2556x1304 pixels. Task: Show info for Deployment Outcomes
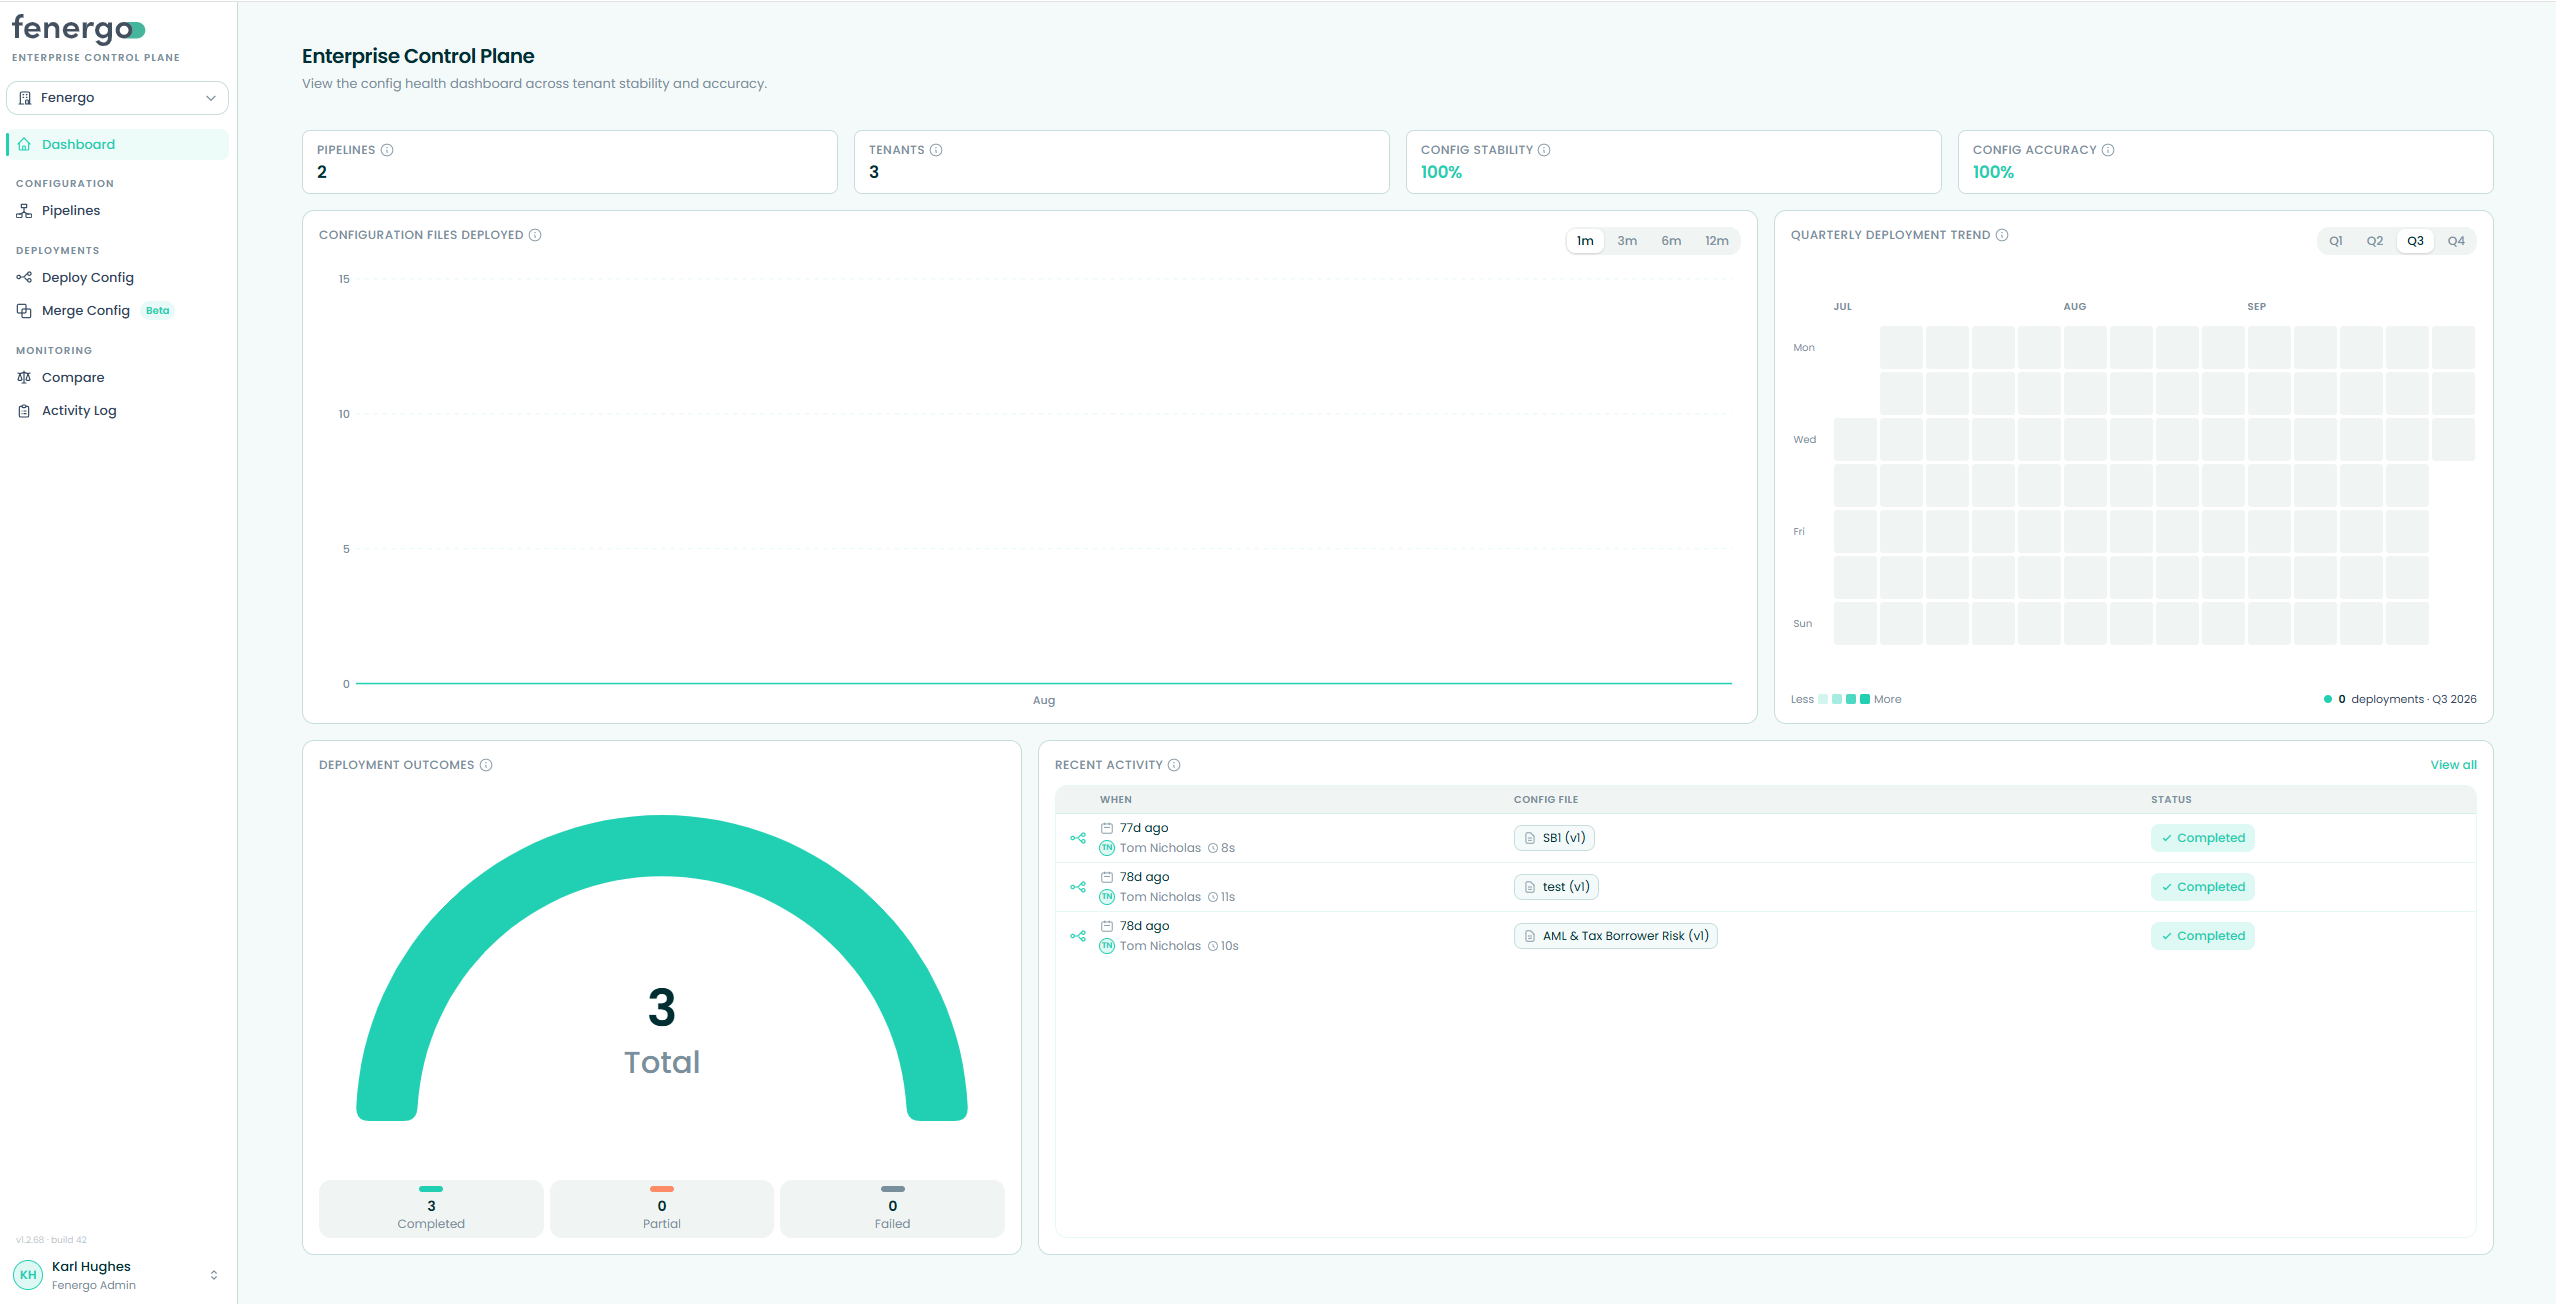click(486, 765)
